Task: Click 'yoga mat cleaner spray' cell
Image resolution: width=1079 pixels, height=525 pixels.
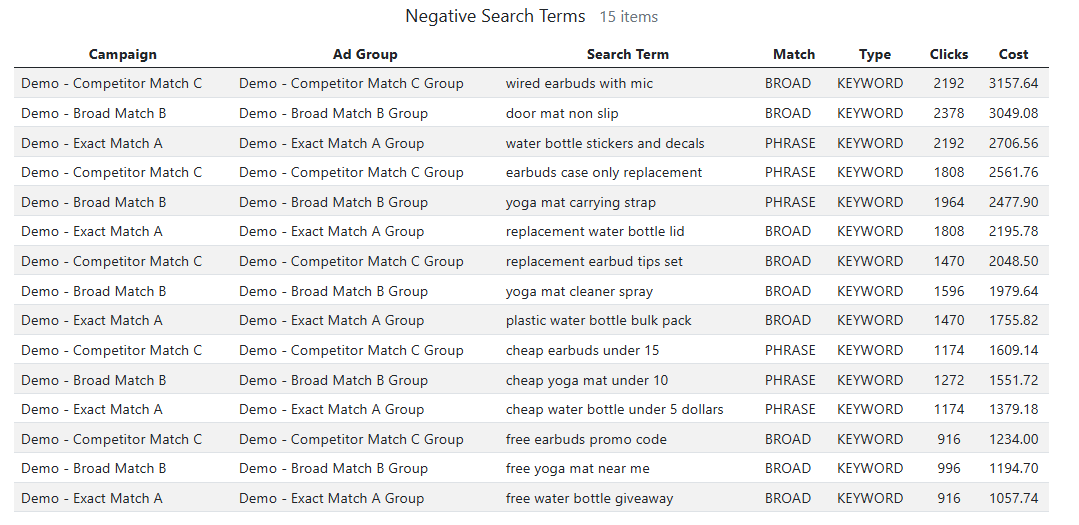Action: (x=579, y=291)
